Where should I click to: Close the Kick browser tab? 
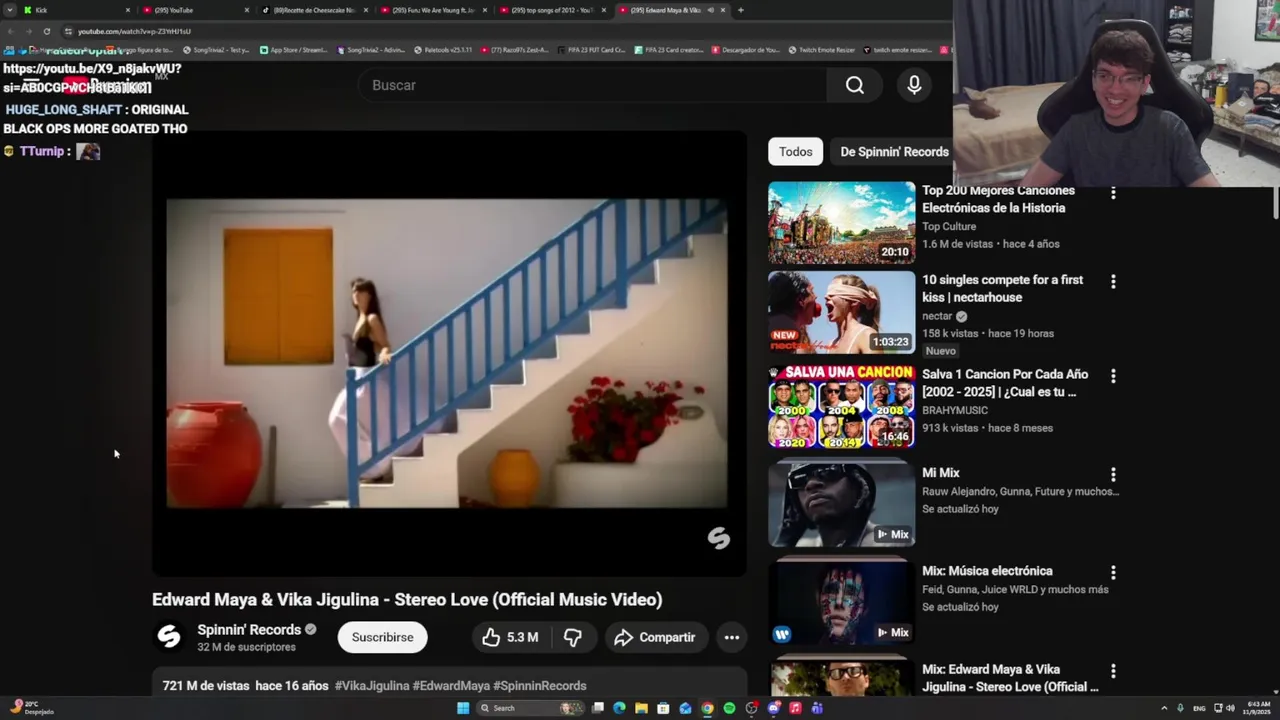pos(127,10)
